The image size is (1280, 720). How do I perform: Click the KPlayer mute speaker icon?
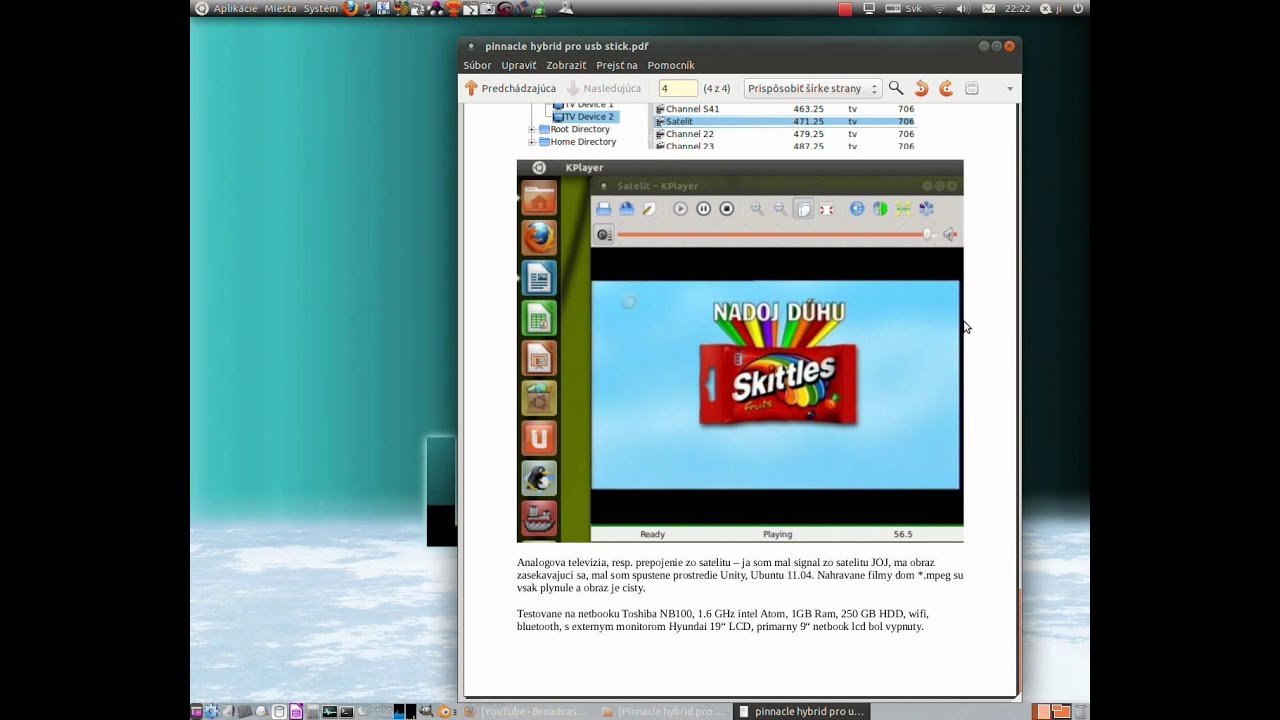(949, 234)
